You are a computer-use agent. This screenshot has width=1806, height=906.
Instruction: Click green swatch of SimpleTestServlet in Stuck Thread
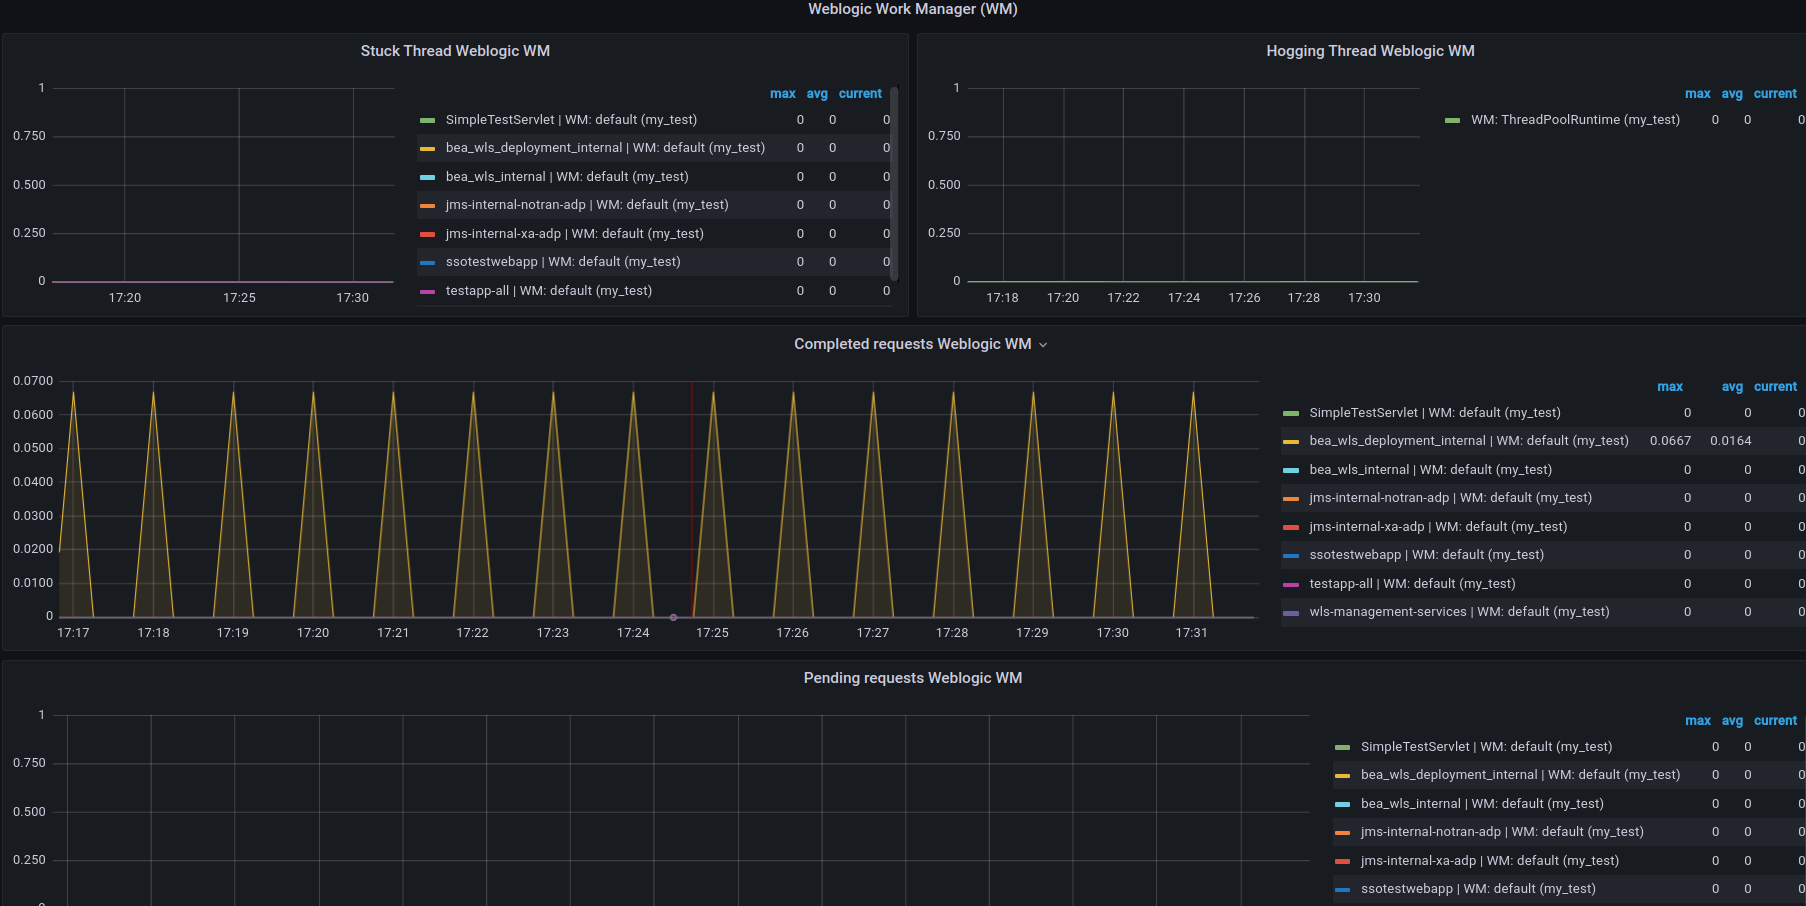tap(427, 120)
